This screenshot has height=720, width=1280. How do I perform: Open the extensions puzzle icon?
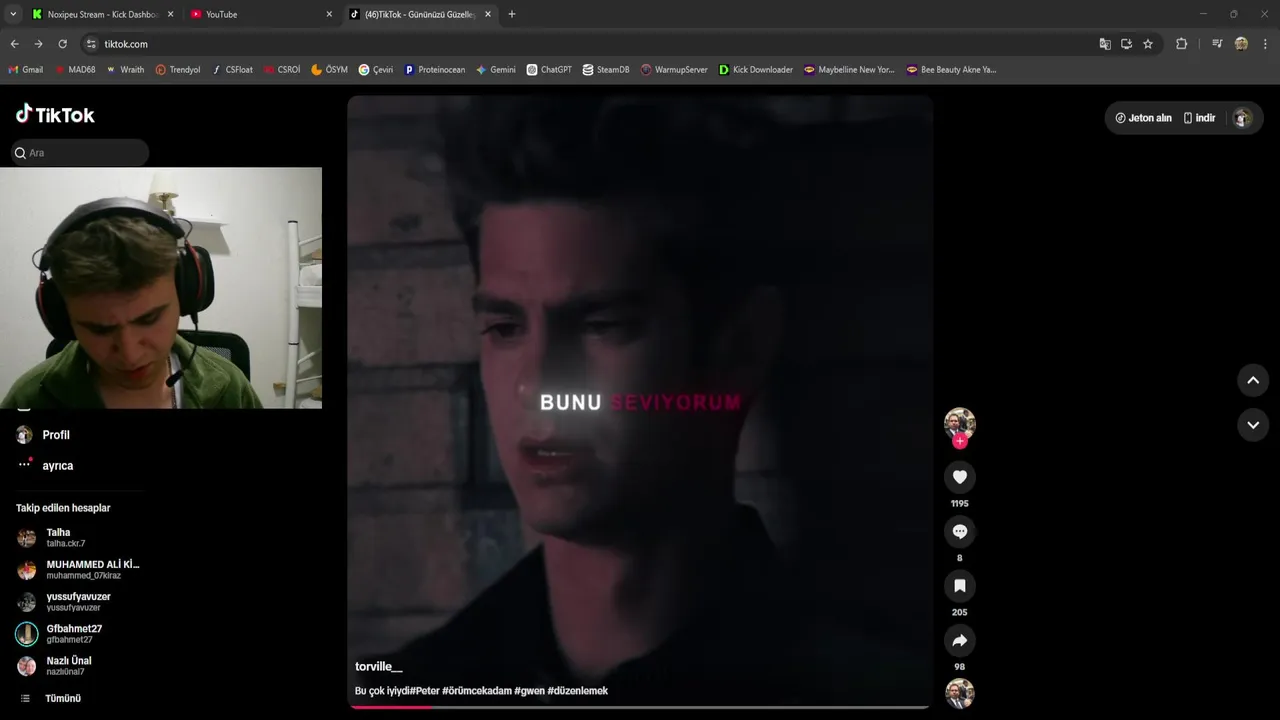tap(1181, 44)
